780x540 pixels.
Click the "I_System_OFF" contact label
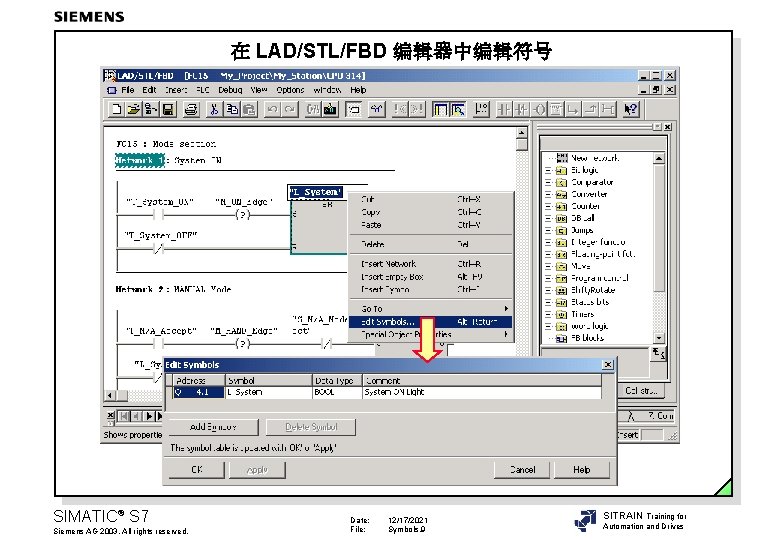pyautogui.click(x=161, y=235)
